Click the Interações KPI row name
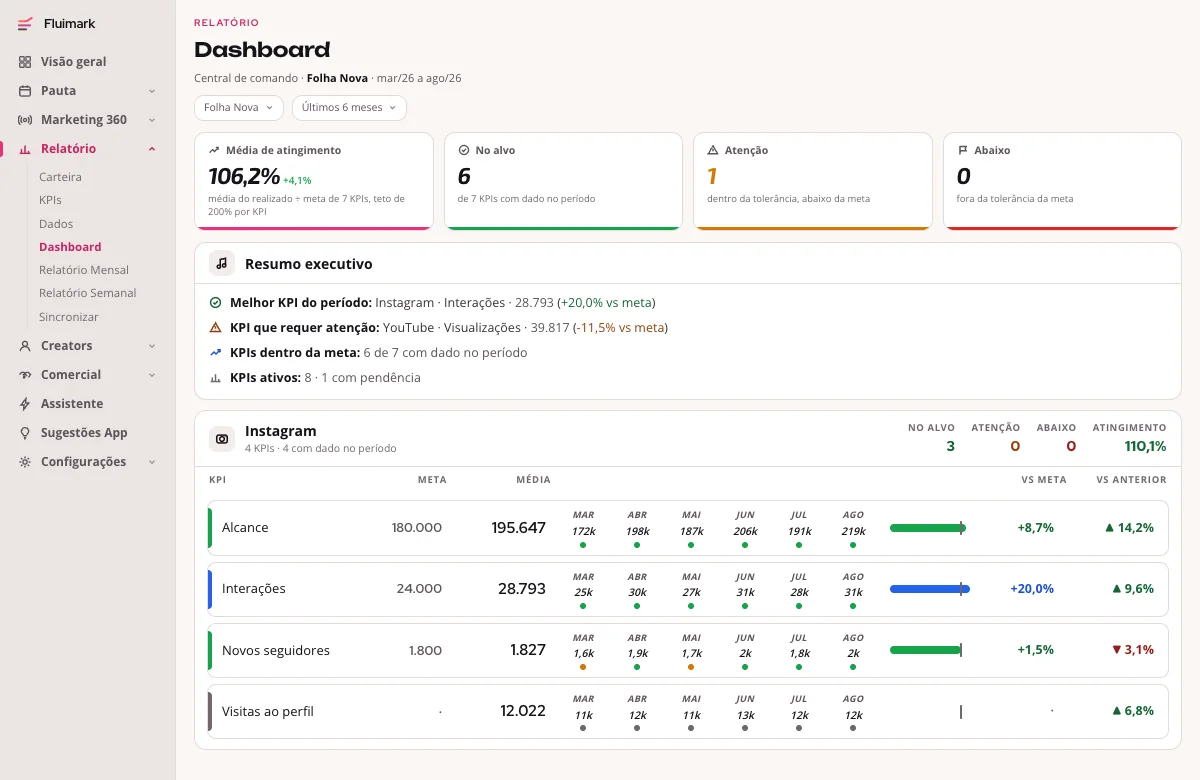 [x=254, y=589]
